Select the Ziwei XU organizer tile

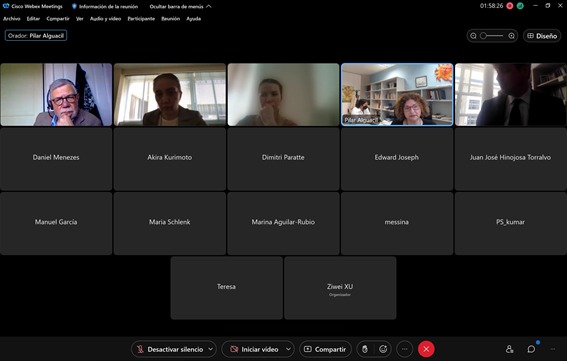coord(340,288)
